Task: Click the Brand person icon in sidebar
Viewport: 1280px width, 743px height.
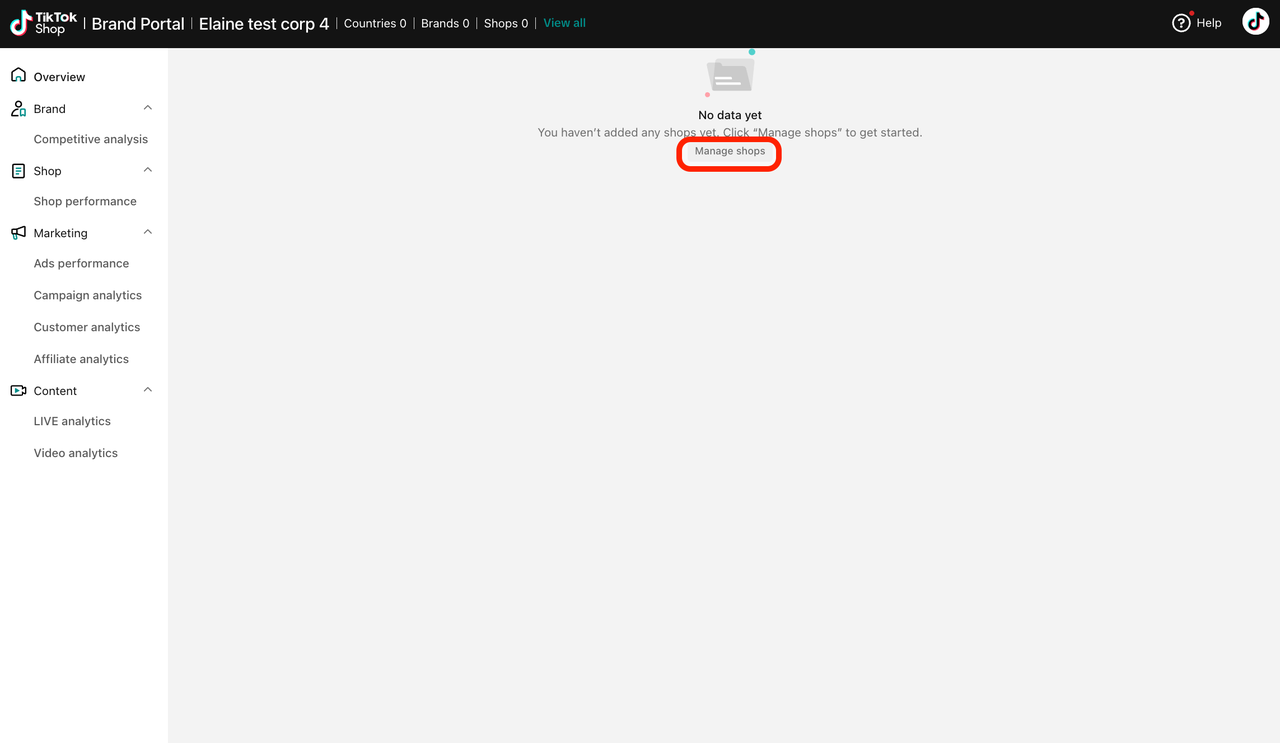Action: coord(18,109)
